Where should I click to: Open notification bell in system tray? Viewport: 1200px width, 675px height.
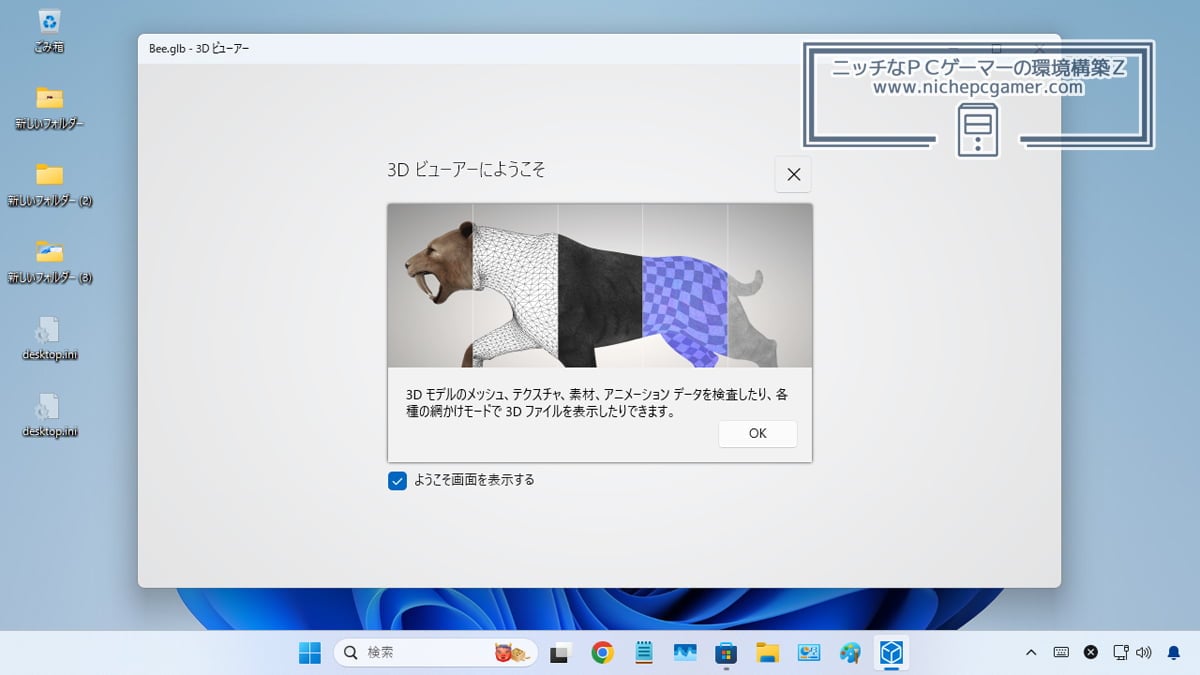click(1174, 653)
